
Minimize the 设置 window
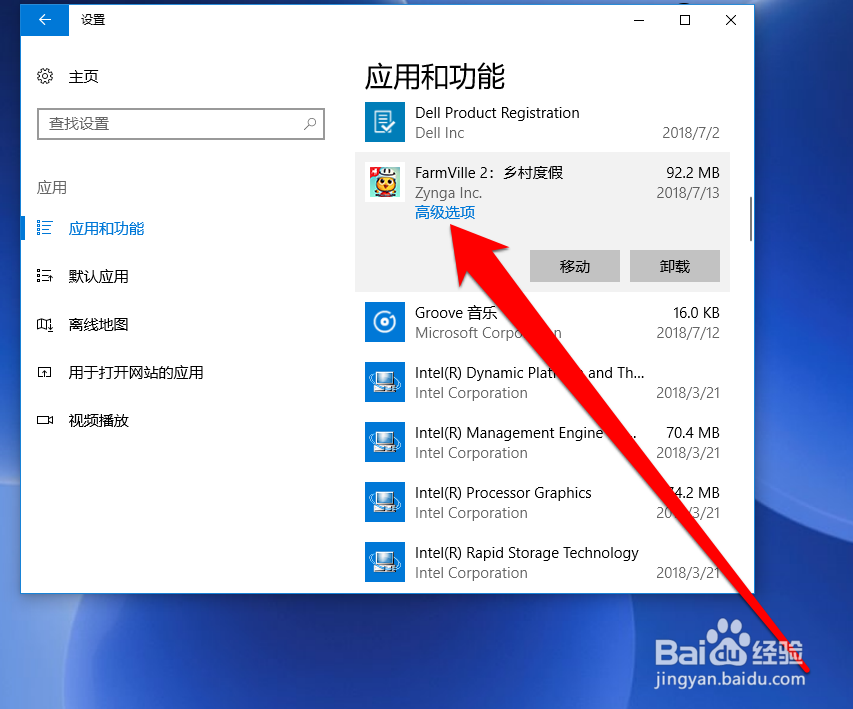tap(639, 20)
